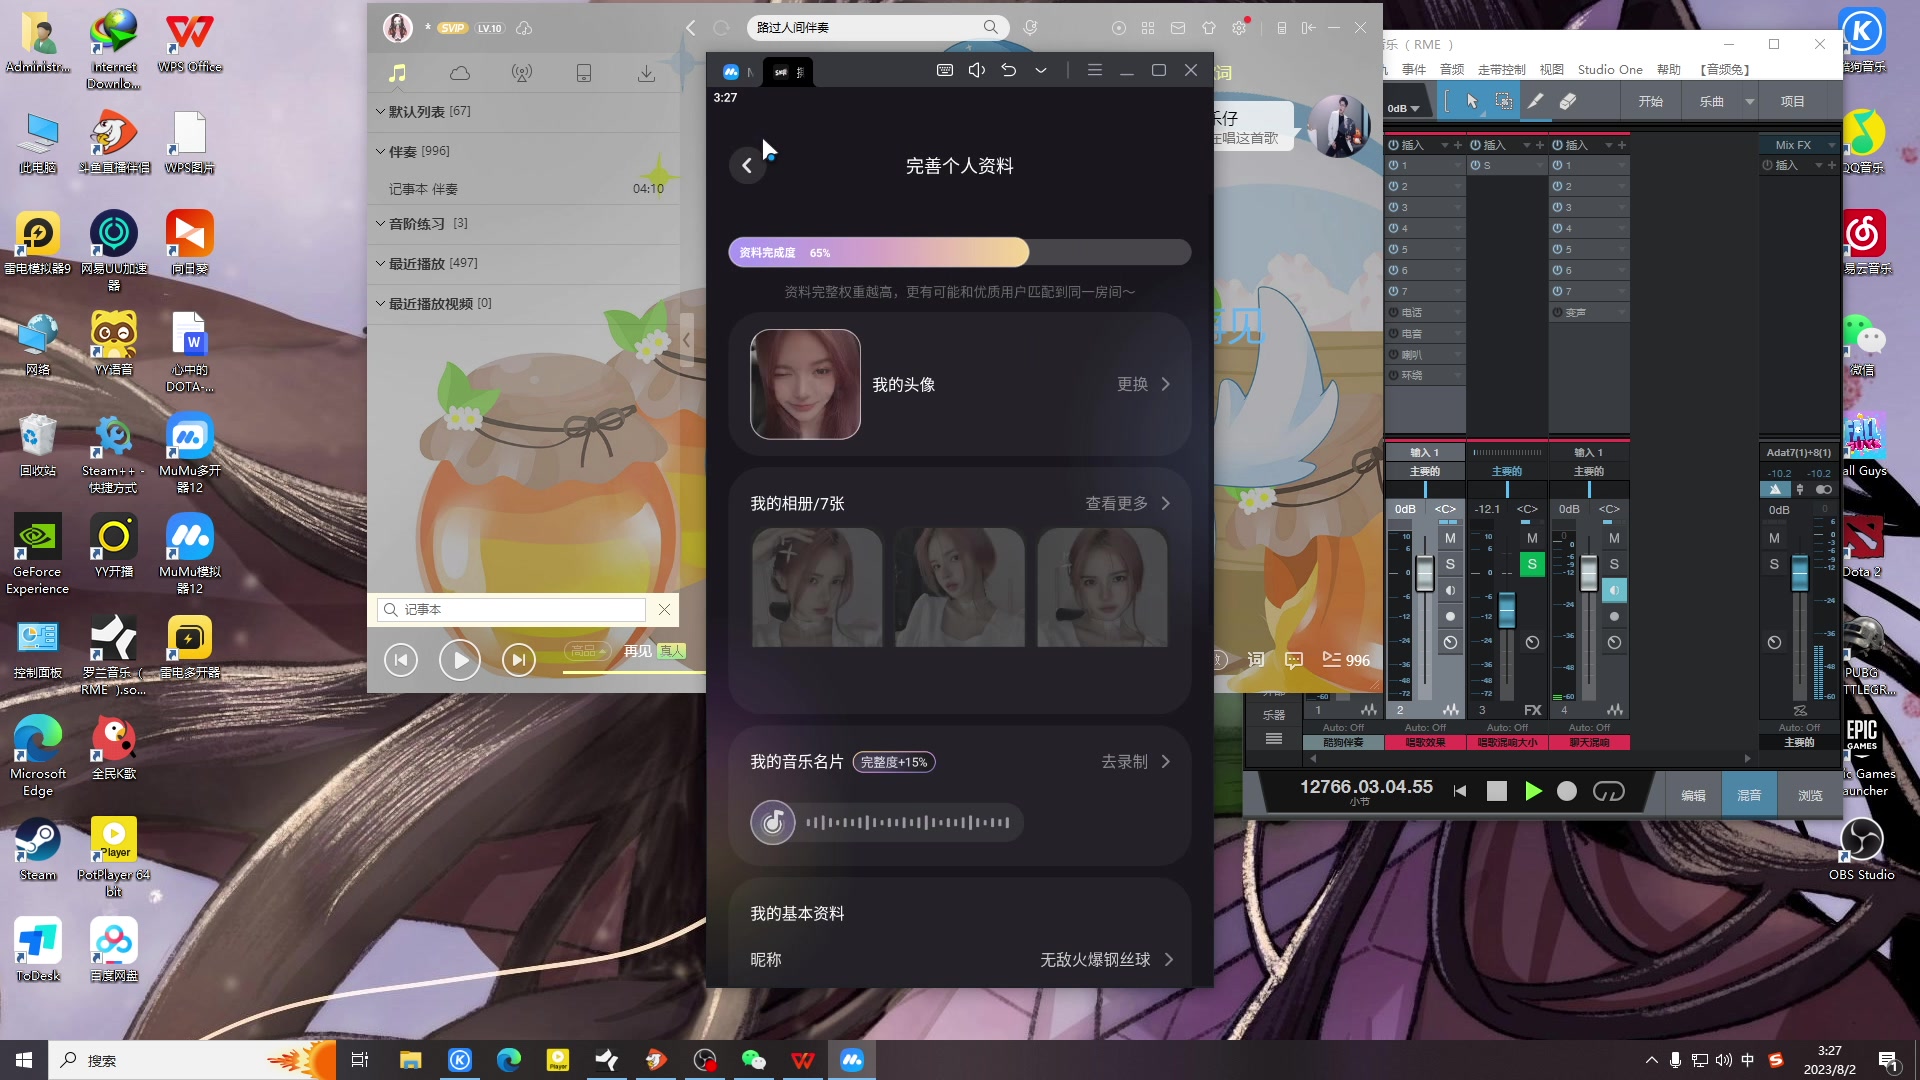Image resolution: width=1920 pixels, height=1080 pixels.
Task: Toggle the 电音 insert power button
Action: 1394,333
